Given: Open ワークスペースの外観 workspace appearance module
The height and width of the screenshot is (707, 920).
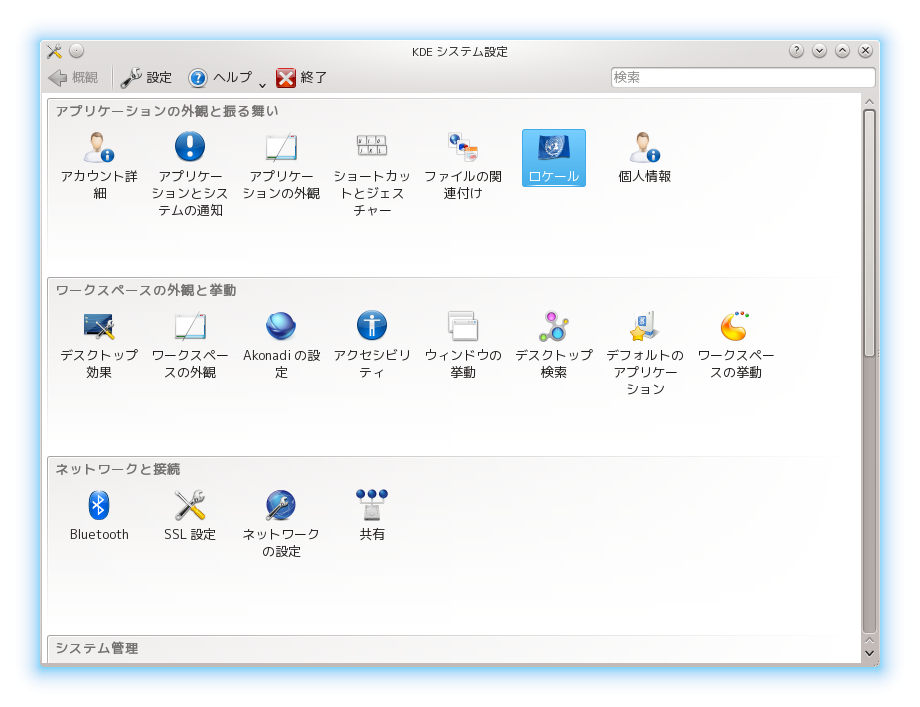Looking at the screenshot, I should (x=190, y=345).
